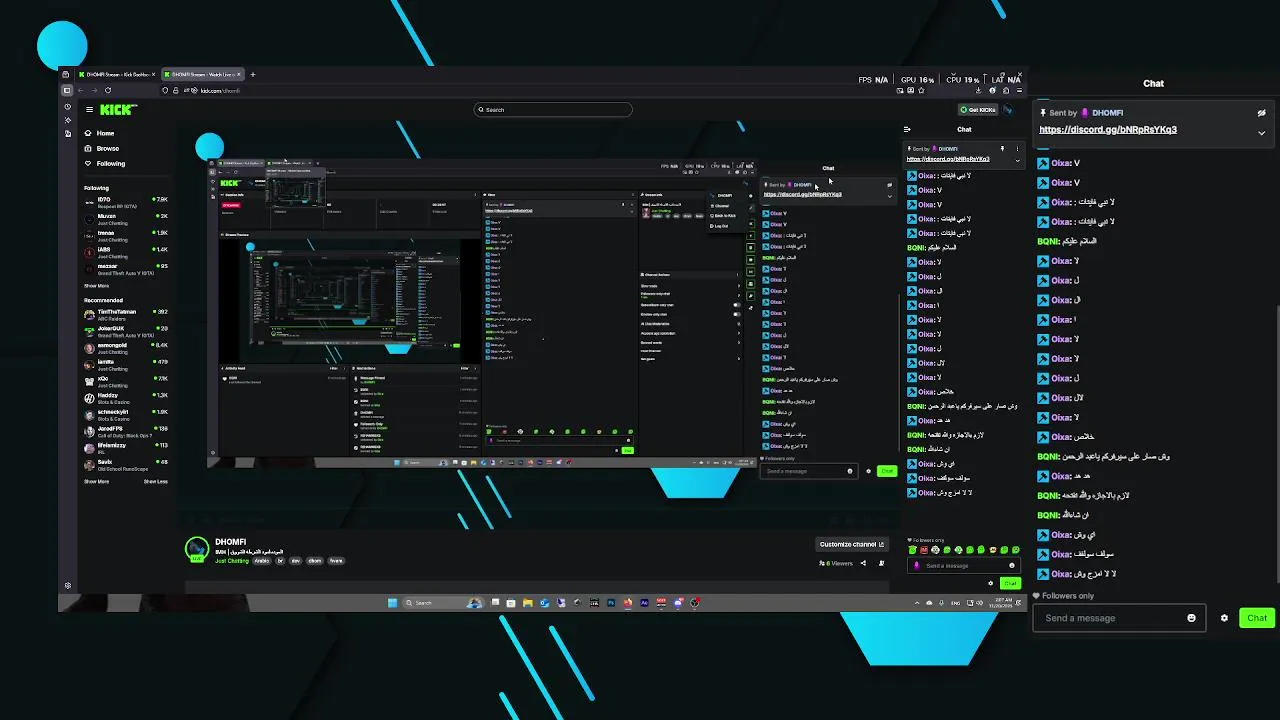Send message with small green Chat button
The height and width of the screenshot is (720, 1280).
pyautogui.click(x=1010, y=583)
